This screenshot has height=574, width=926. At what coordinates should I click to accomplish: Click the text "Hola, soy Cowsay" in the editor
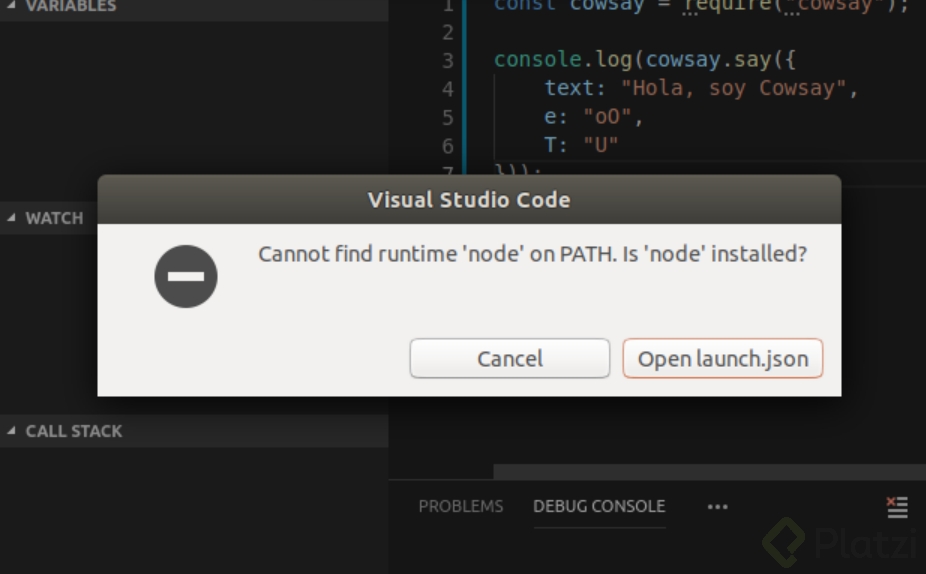(733, 88)
